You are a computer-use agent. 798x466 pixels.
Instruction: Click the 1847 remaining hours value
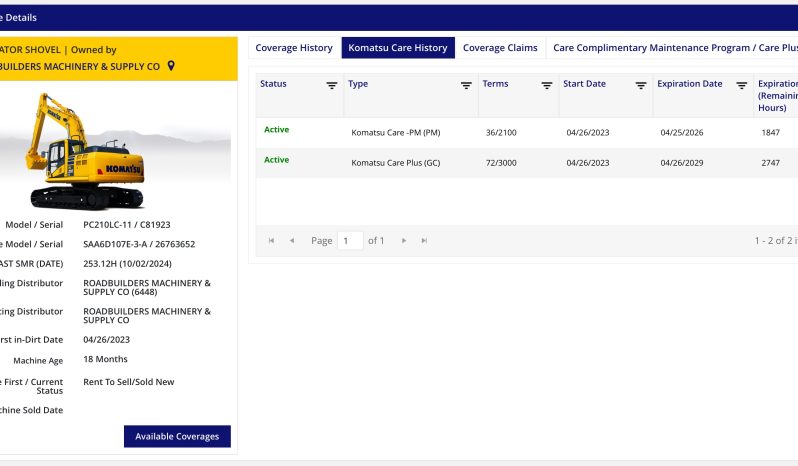[771, 133]
